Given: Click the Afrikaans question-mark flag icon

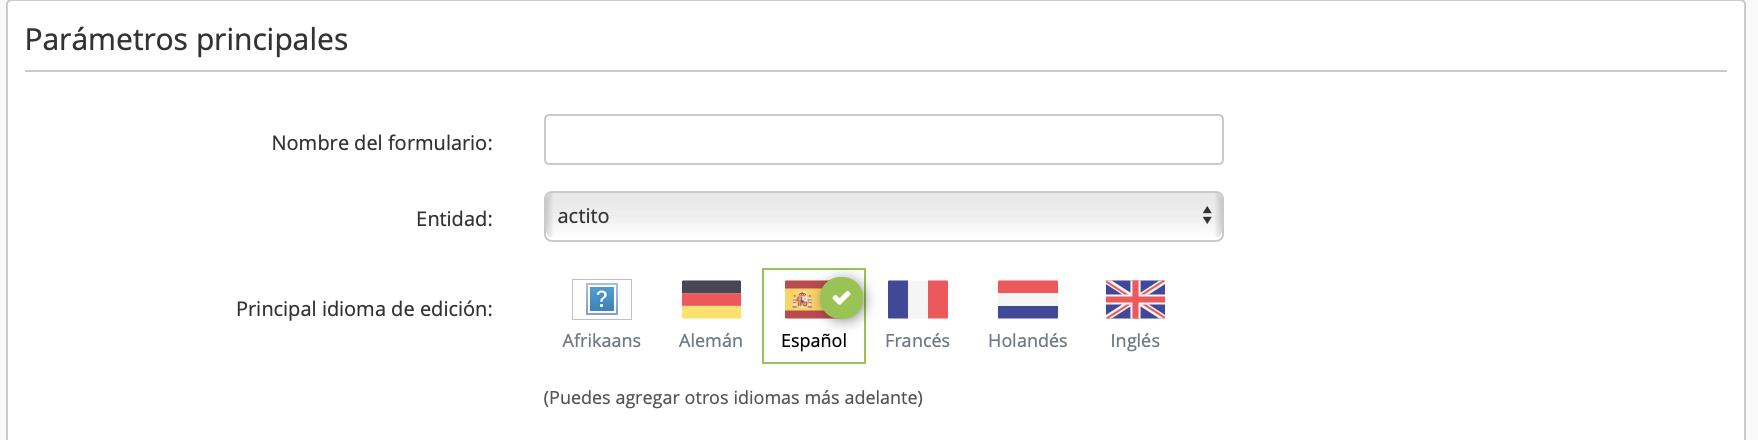Looking at the screenshot, I should point(601,299).
